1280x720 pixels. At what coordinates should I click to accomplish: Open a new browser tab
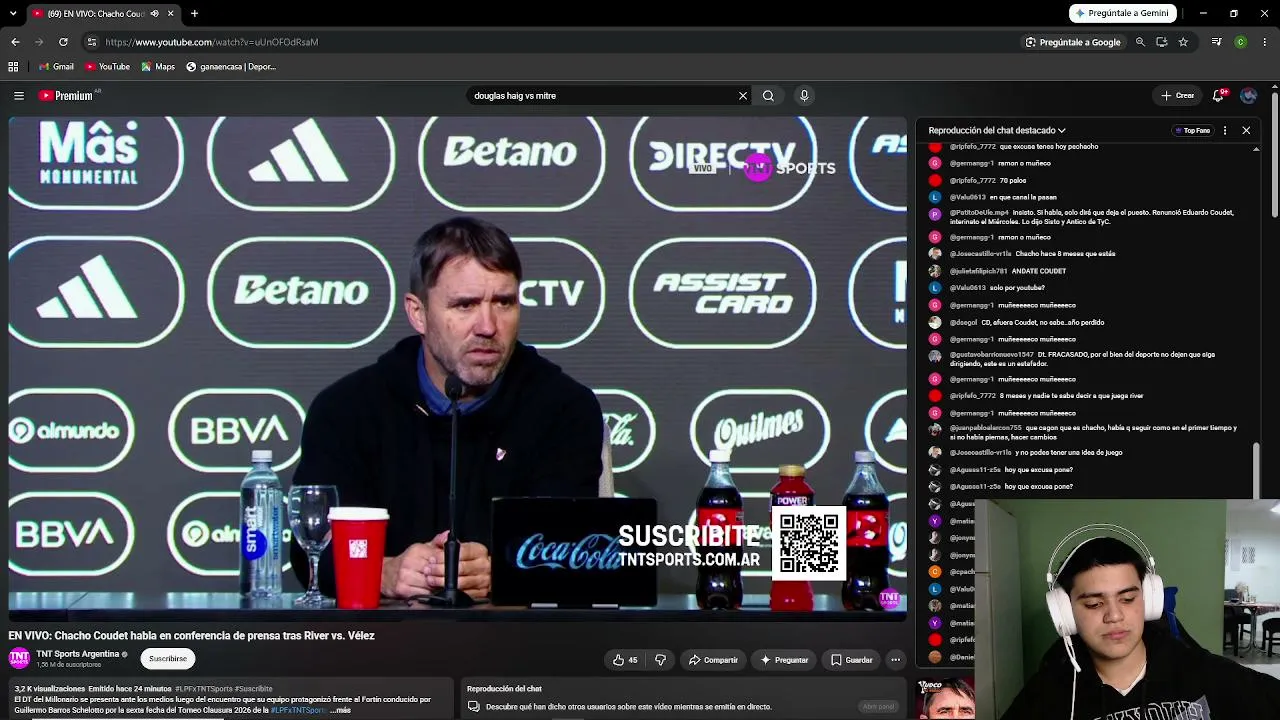coord(194,14)
